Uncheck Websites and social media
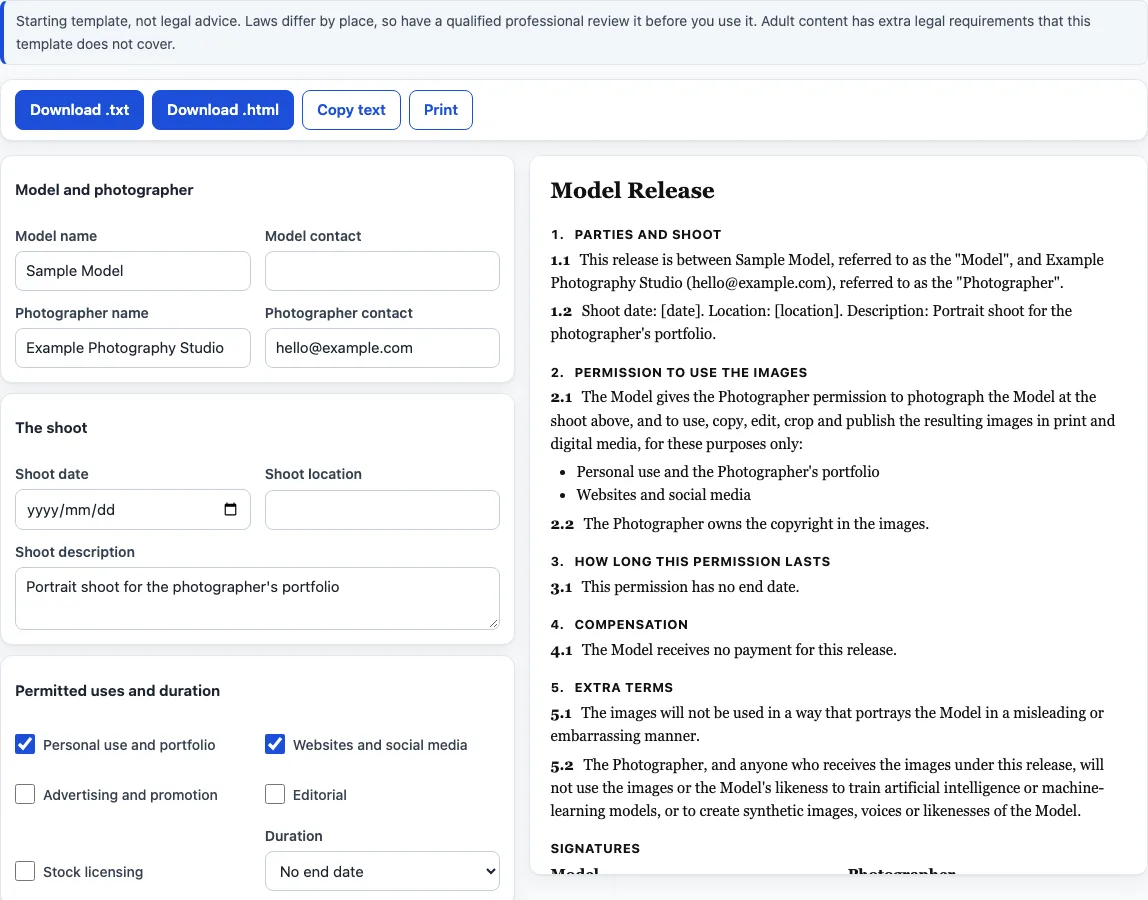 (275, 744)
